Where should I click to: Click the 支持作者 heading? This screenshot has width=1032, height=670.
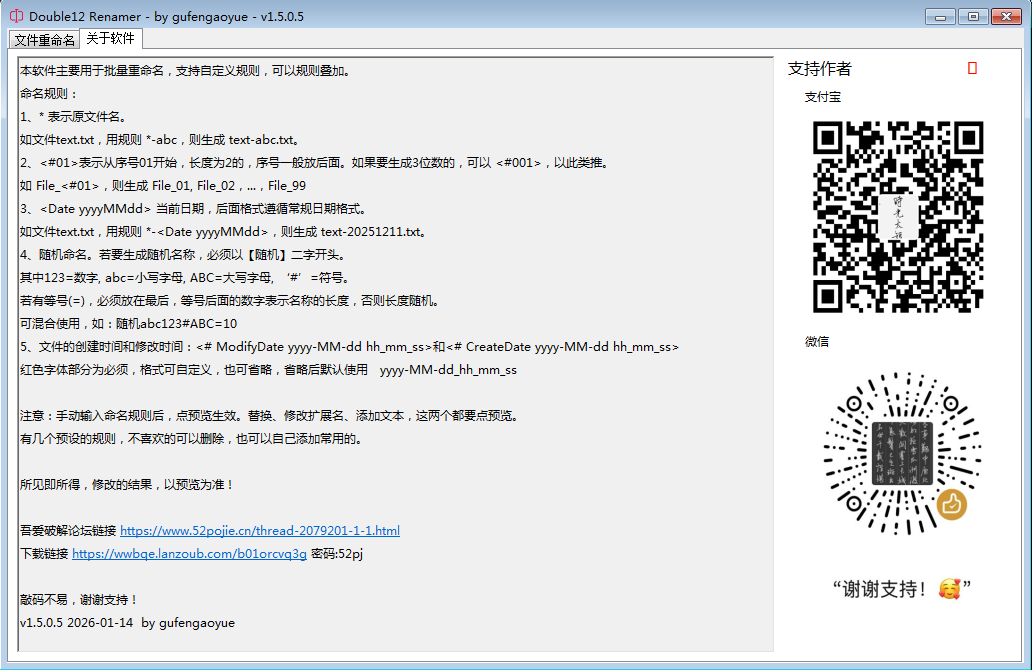point(819,69)
